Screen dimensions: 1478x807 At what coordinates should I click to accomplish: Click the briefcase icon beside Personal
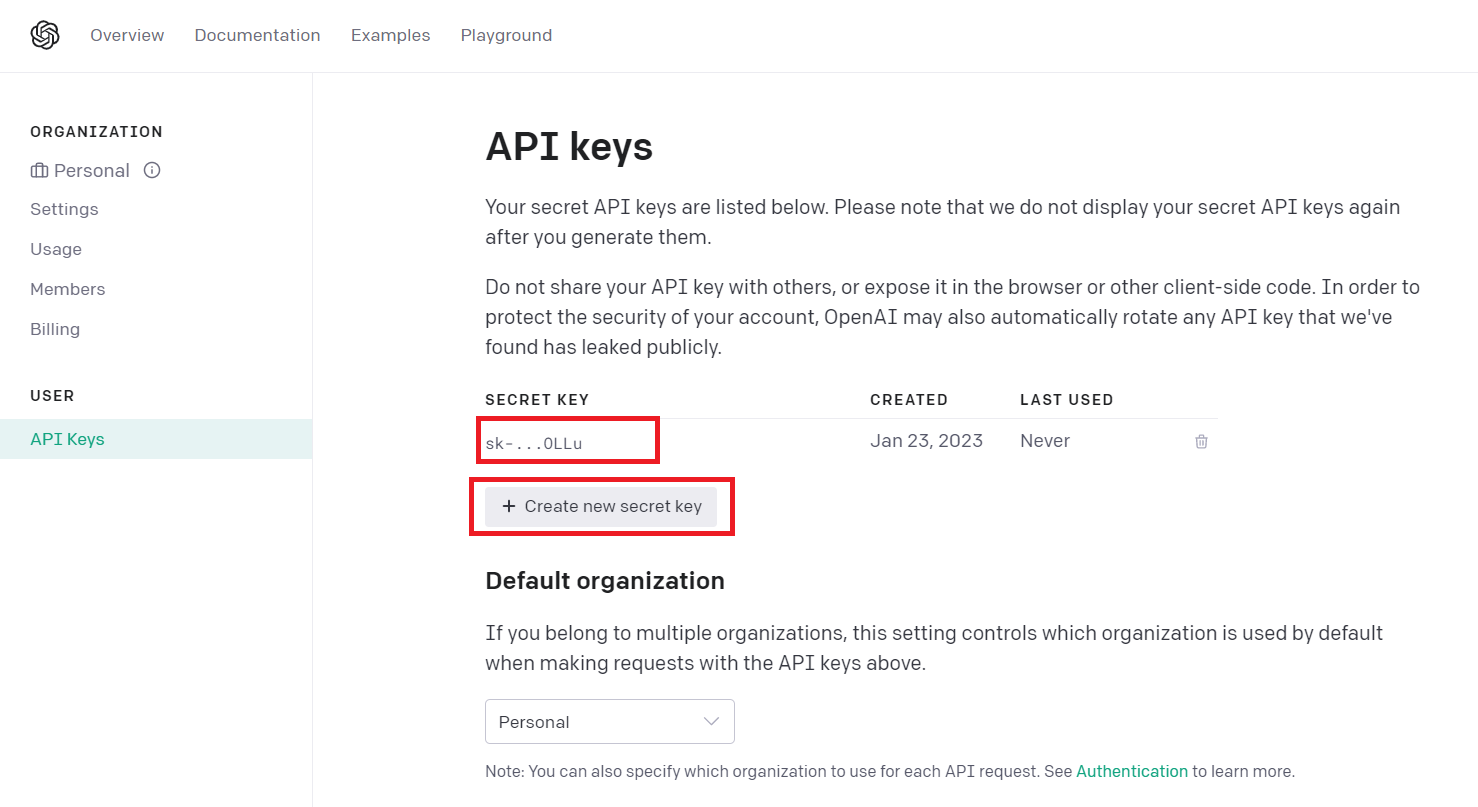coord(40,171)
